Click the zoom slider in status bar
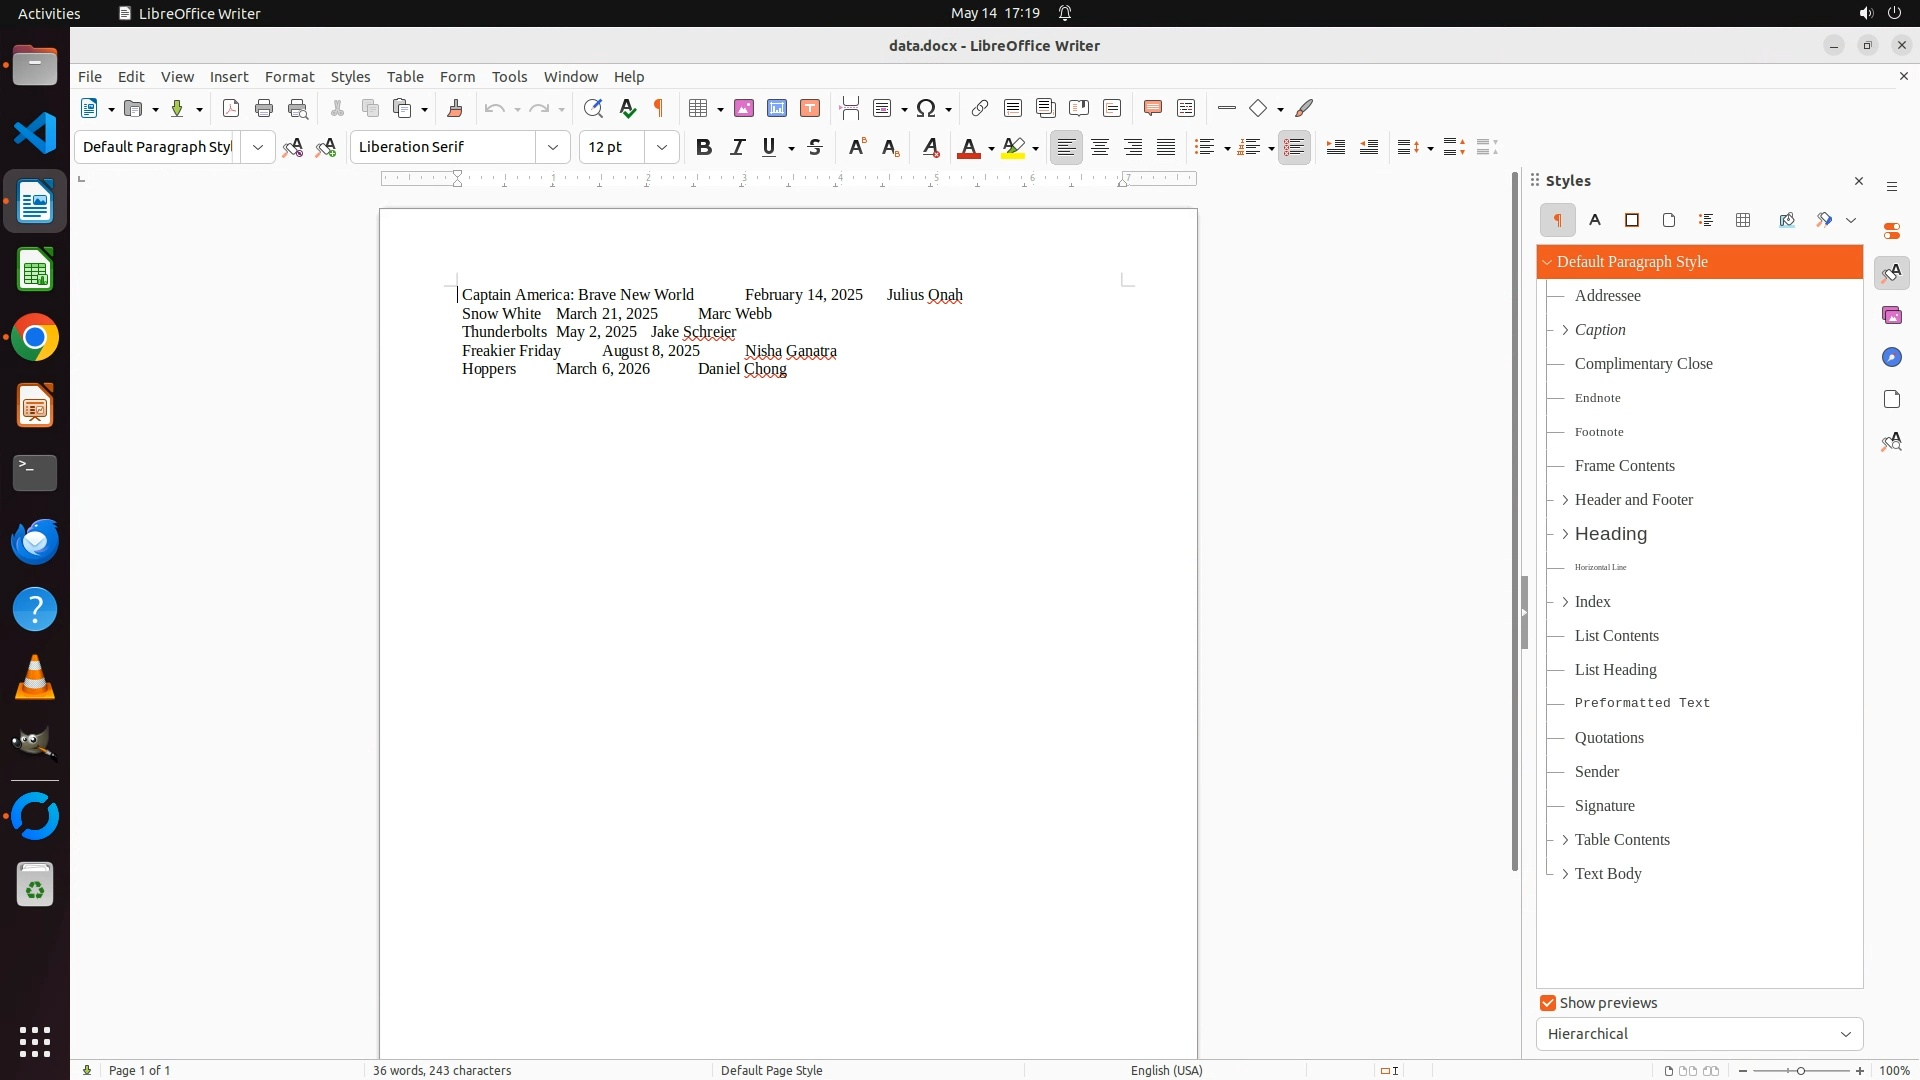This screenshot has height=1080, width=1920. [1801, 1070]
